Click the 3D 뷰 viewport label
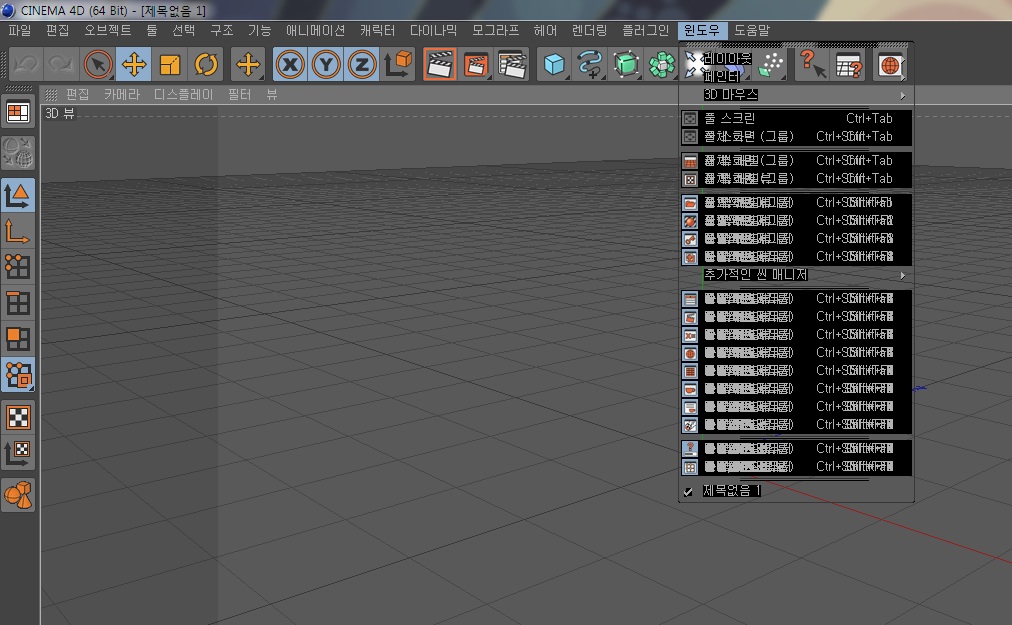Screen dimensions: 1012x625 tap(60, 114)
